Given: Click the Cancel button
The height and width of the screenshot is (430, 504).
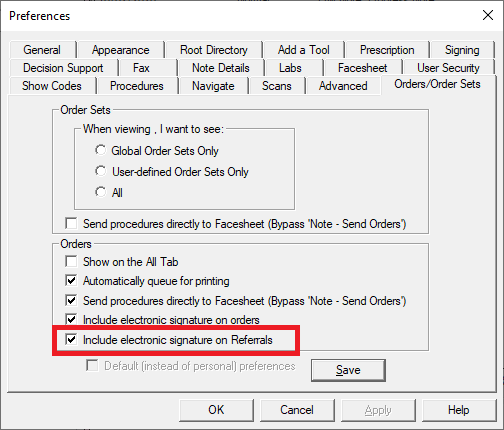Looking at the screenshot, I should click(x=297, y=410).
